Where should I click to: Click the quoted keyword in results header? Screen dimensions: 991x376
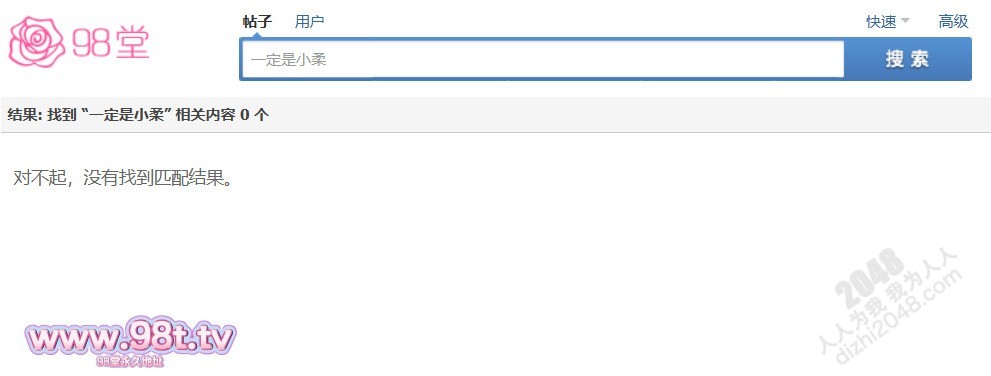click(x=127, y=114)
